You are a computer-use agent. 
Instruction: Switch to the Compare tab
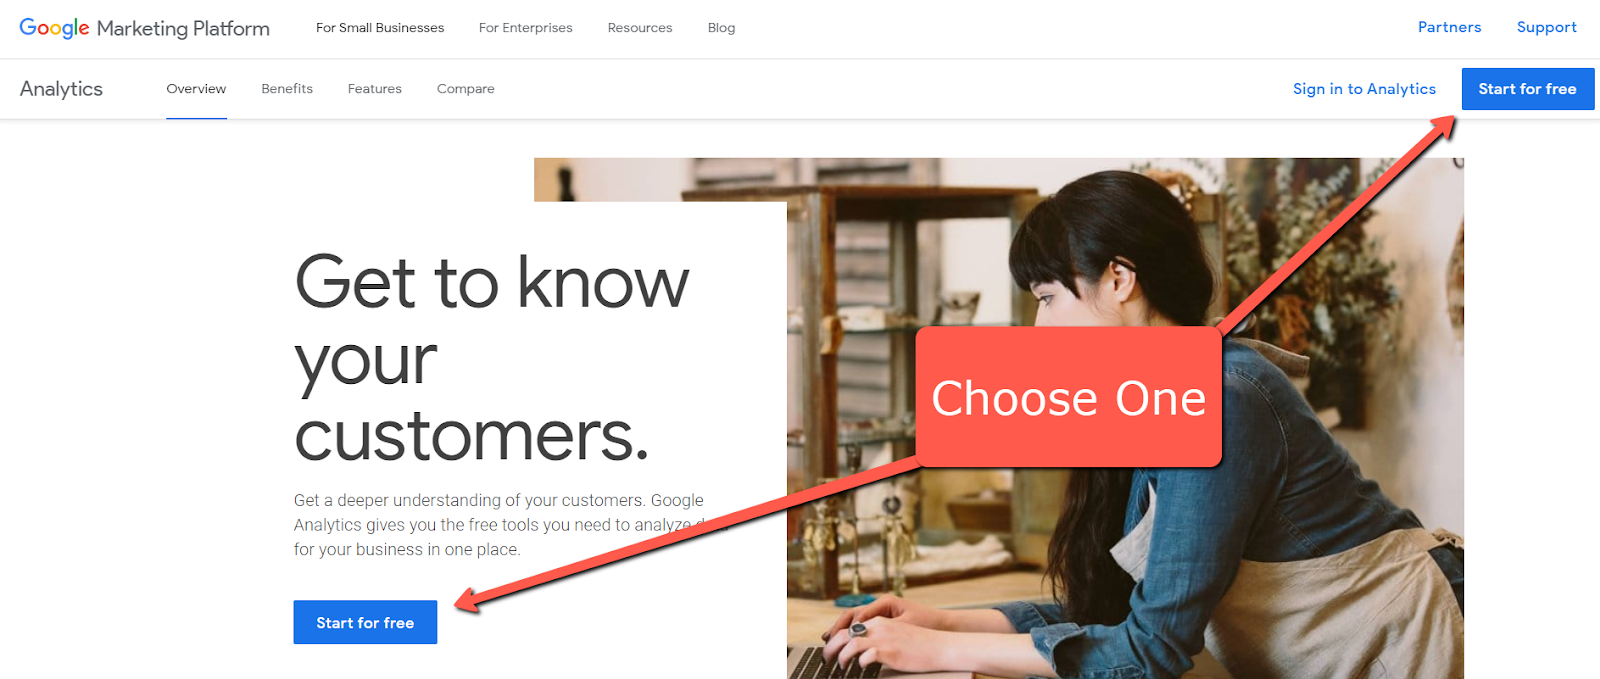[466, 89]
